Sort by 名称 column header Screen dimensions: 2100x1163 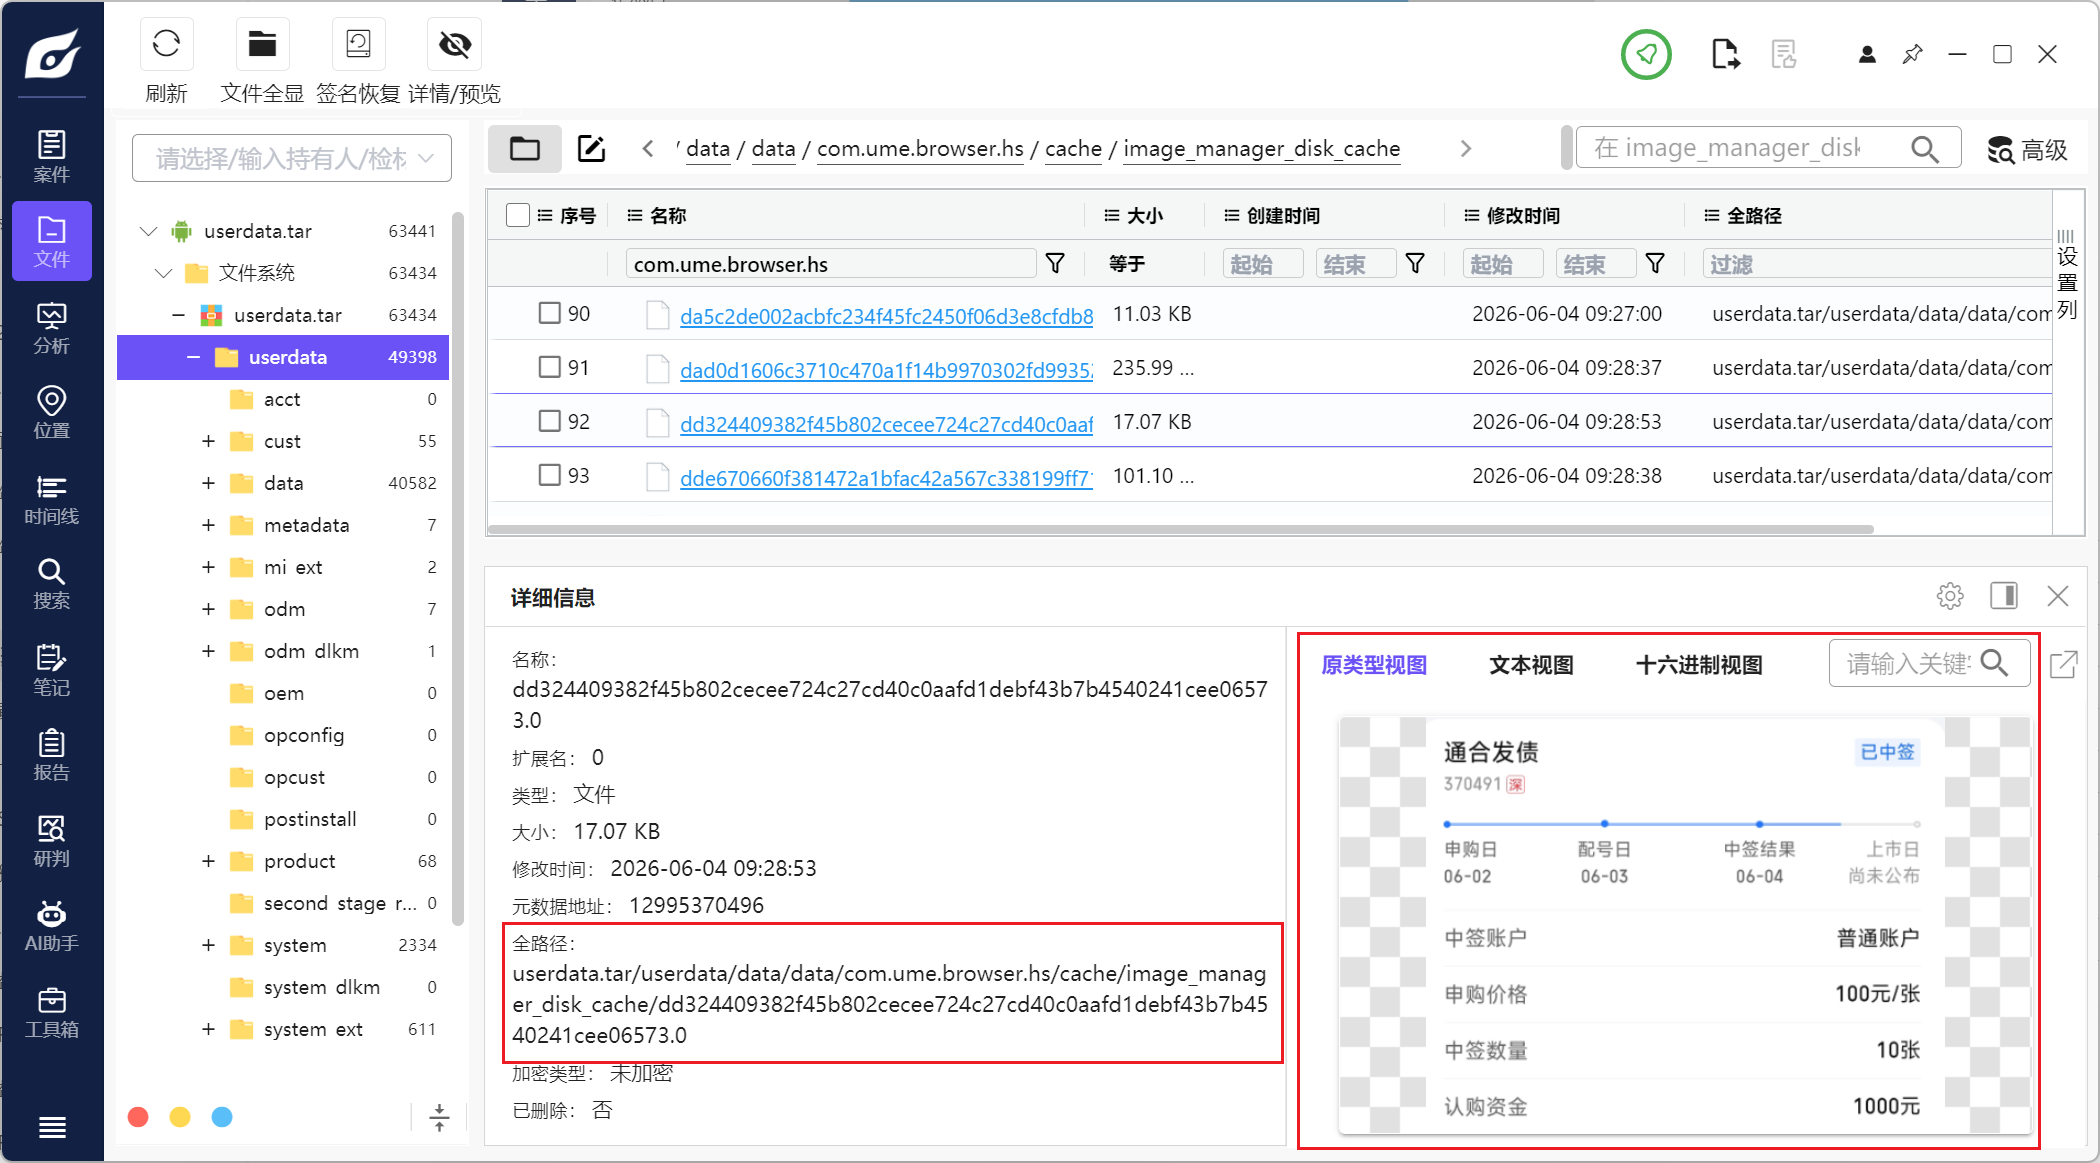coord(668,216)
